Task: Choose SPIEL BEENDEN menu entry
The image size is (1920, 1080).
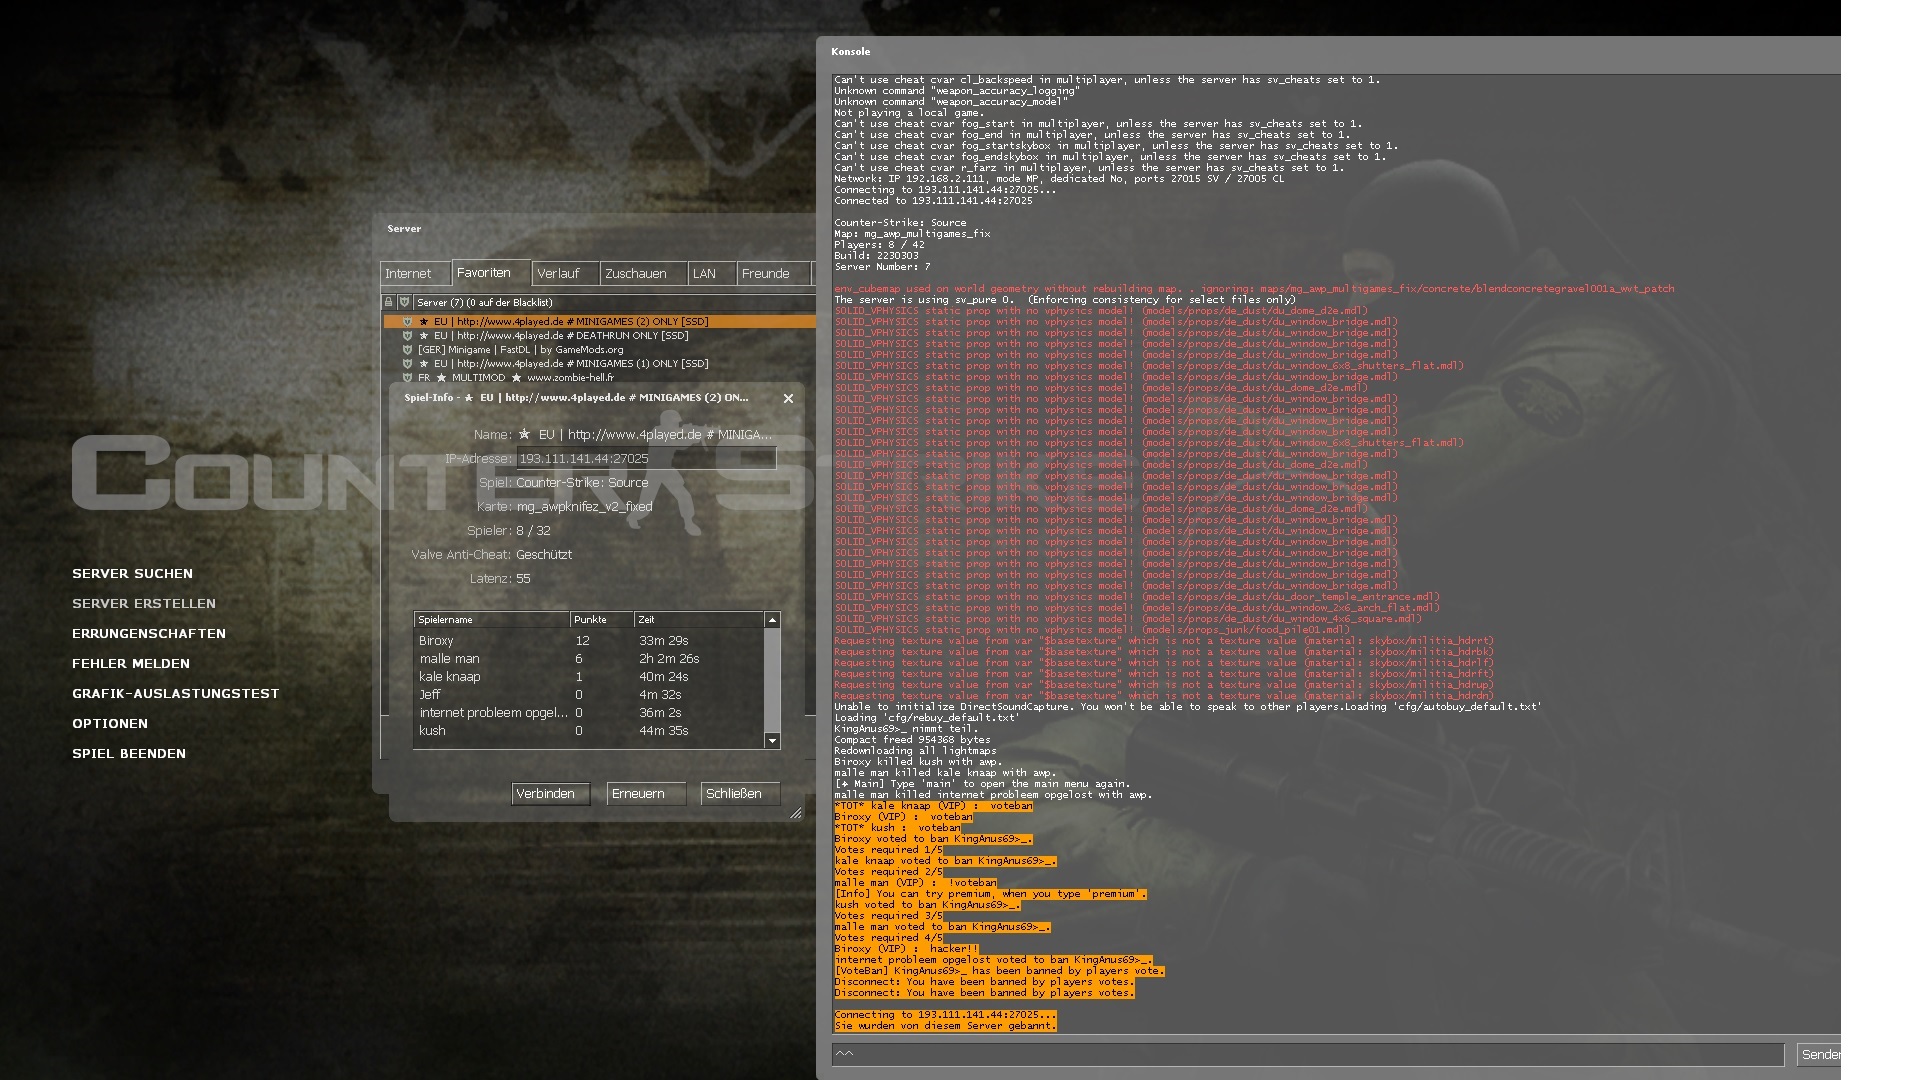Action: point(129,754)
